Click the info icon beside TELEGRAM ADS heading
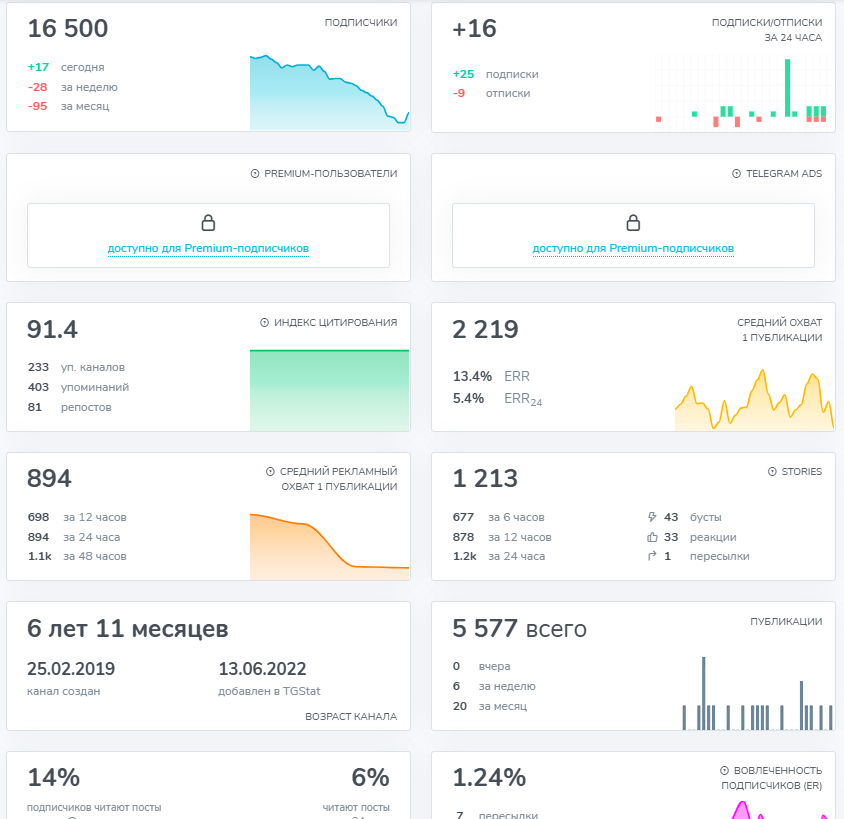844x819 pixels. [x=737, y=173]
